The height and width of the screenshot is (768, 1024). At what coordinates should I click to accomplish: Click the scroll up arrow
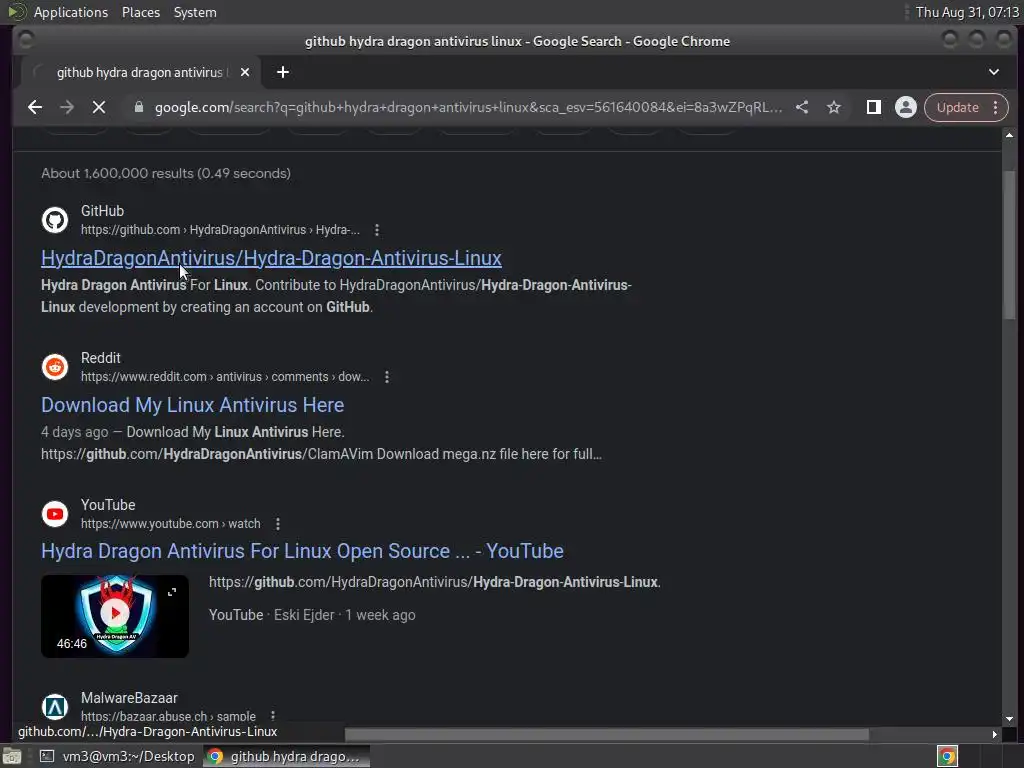(1010, 136)
